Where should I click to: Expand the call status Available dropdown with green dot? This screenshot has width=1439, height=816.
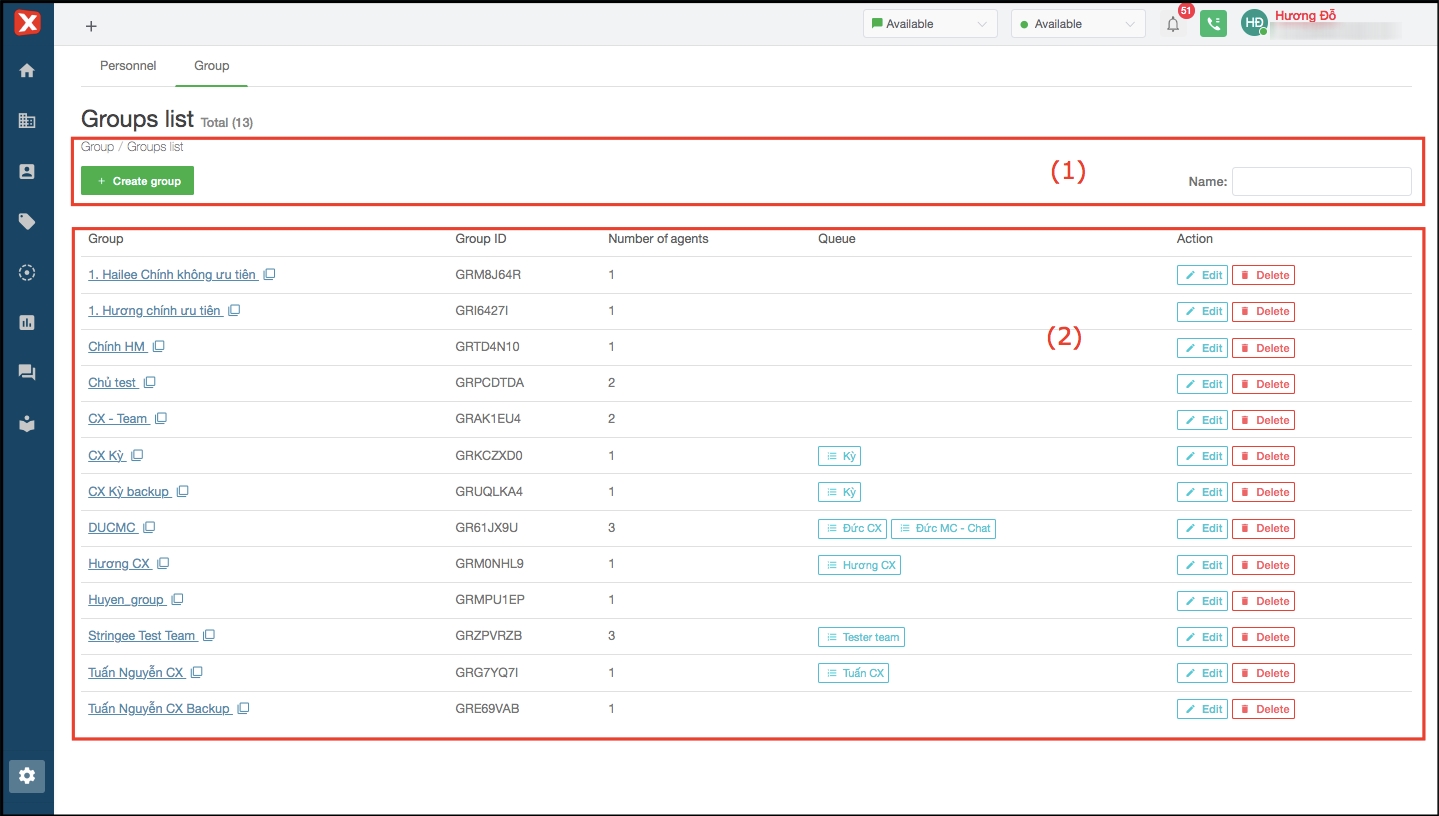(x=1078, y=24)
